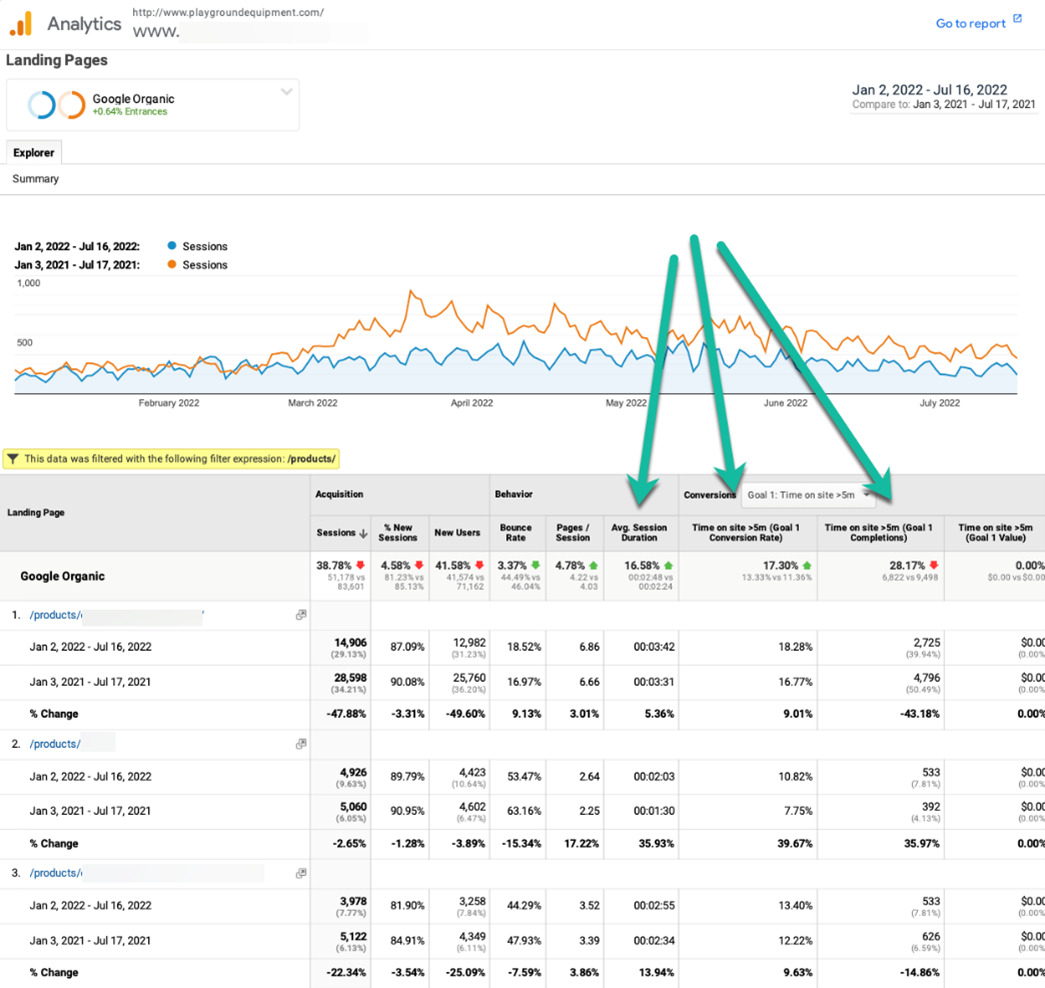Switch to the Summary view
Screen dimensions: 1045x988
pos(36,179)
